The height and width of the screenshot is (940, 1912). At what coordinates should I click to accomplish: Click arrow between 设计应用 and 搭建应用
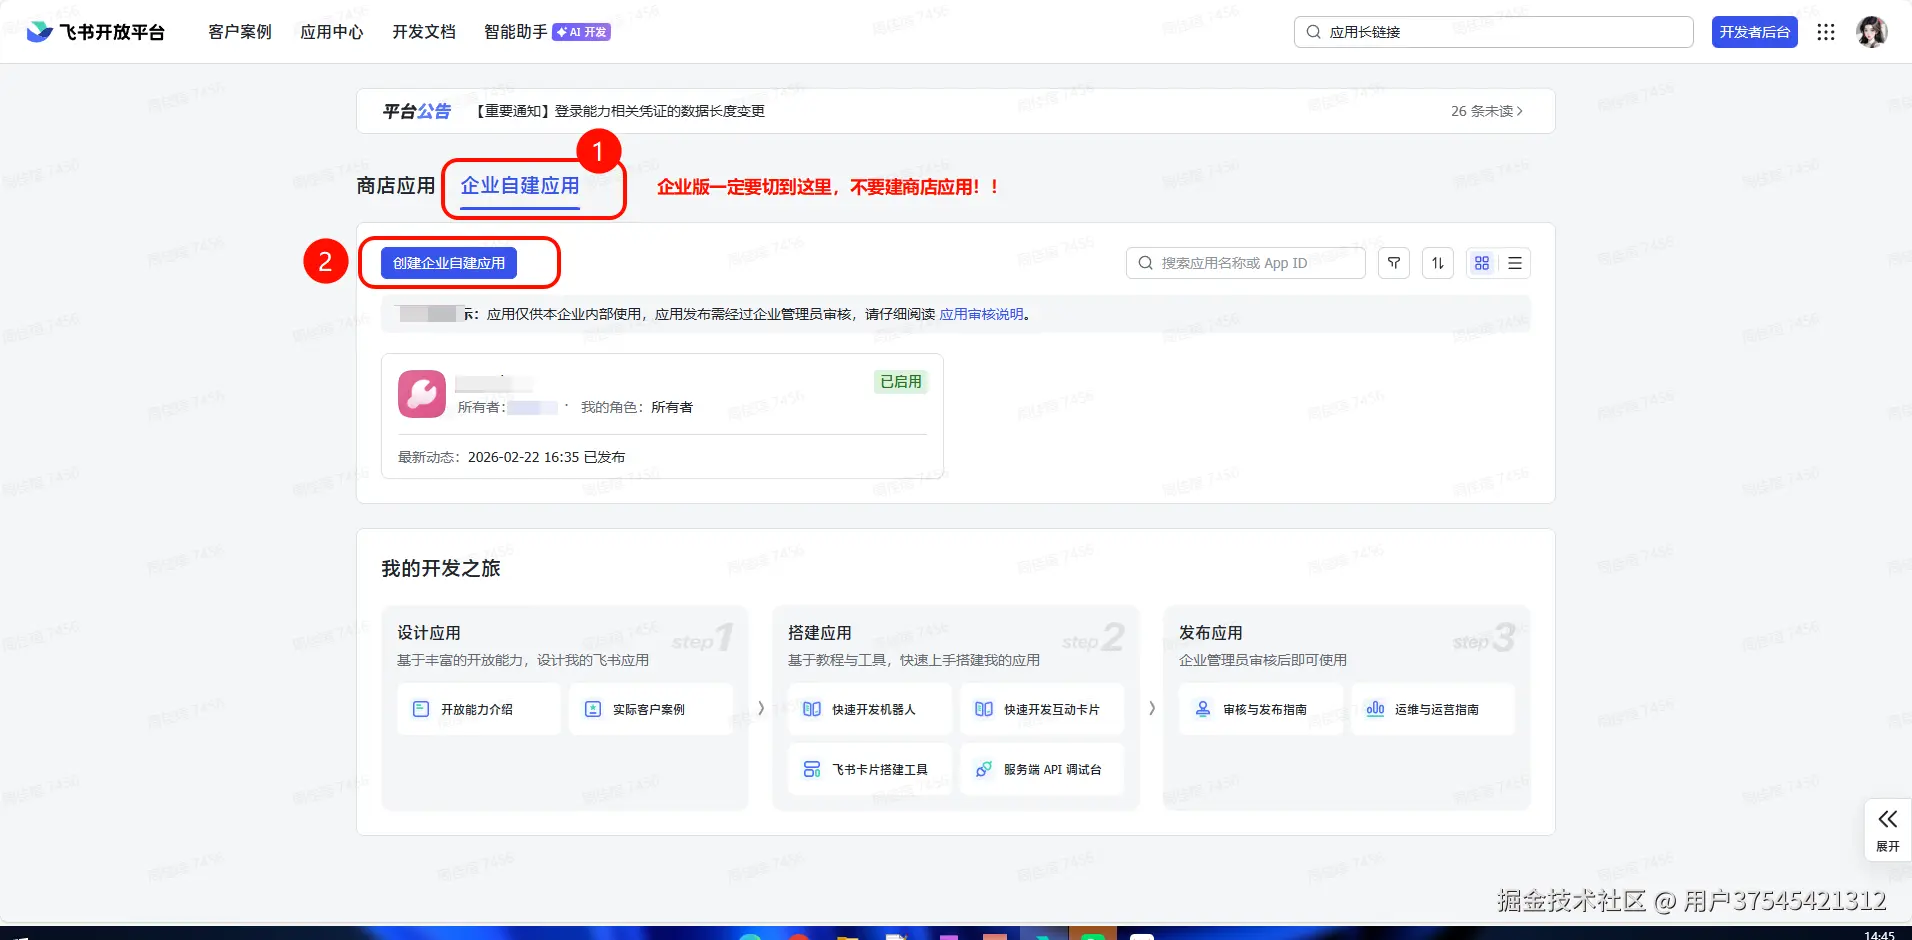pos(761,708)
